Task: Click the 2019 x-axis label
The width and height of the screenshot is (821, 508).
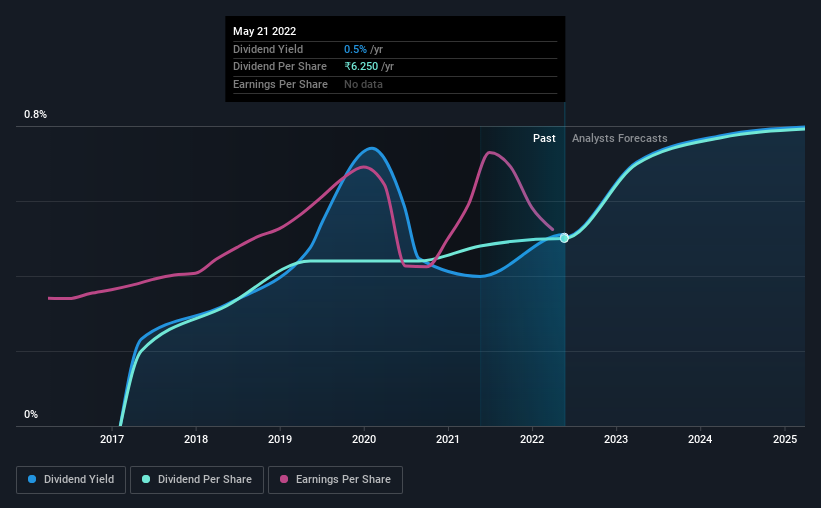Action: [x=280, y=439]
